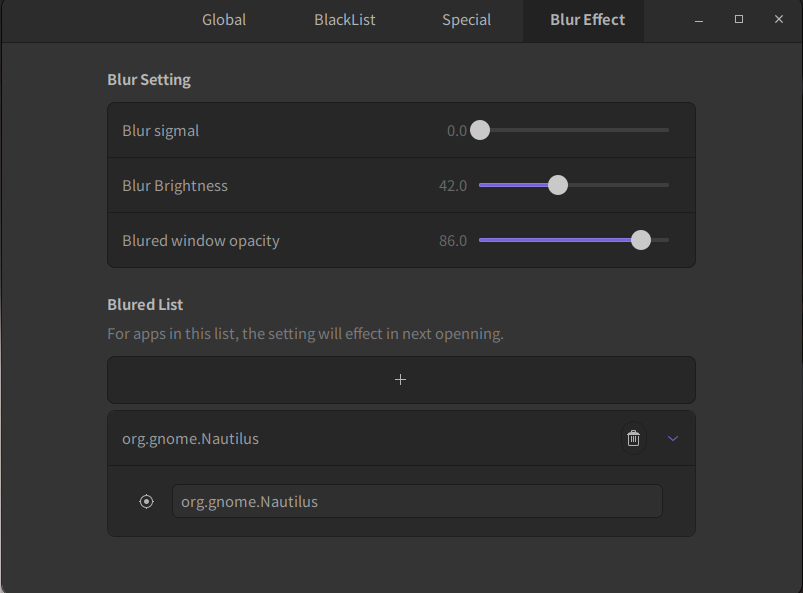Maximize the settings window
Image resolution: width=803 pixels, height=593 pixels.
tap(739, 20)
